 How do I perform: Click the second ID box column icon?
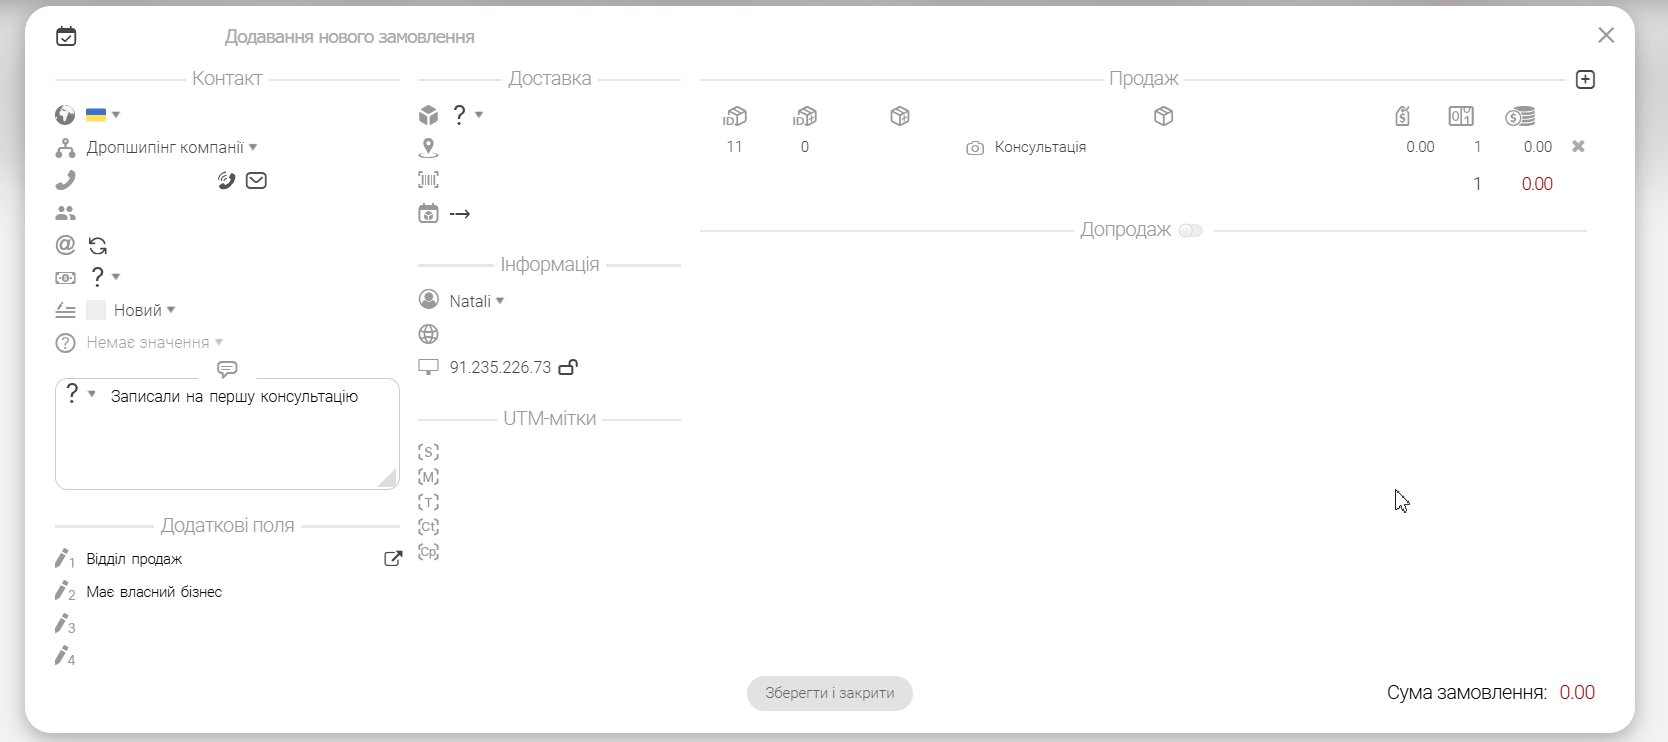coord(804,117)
